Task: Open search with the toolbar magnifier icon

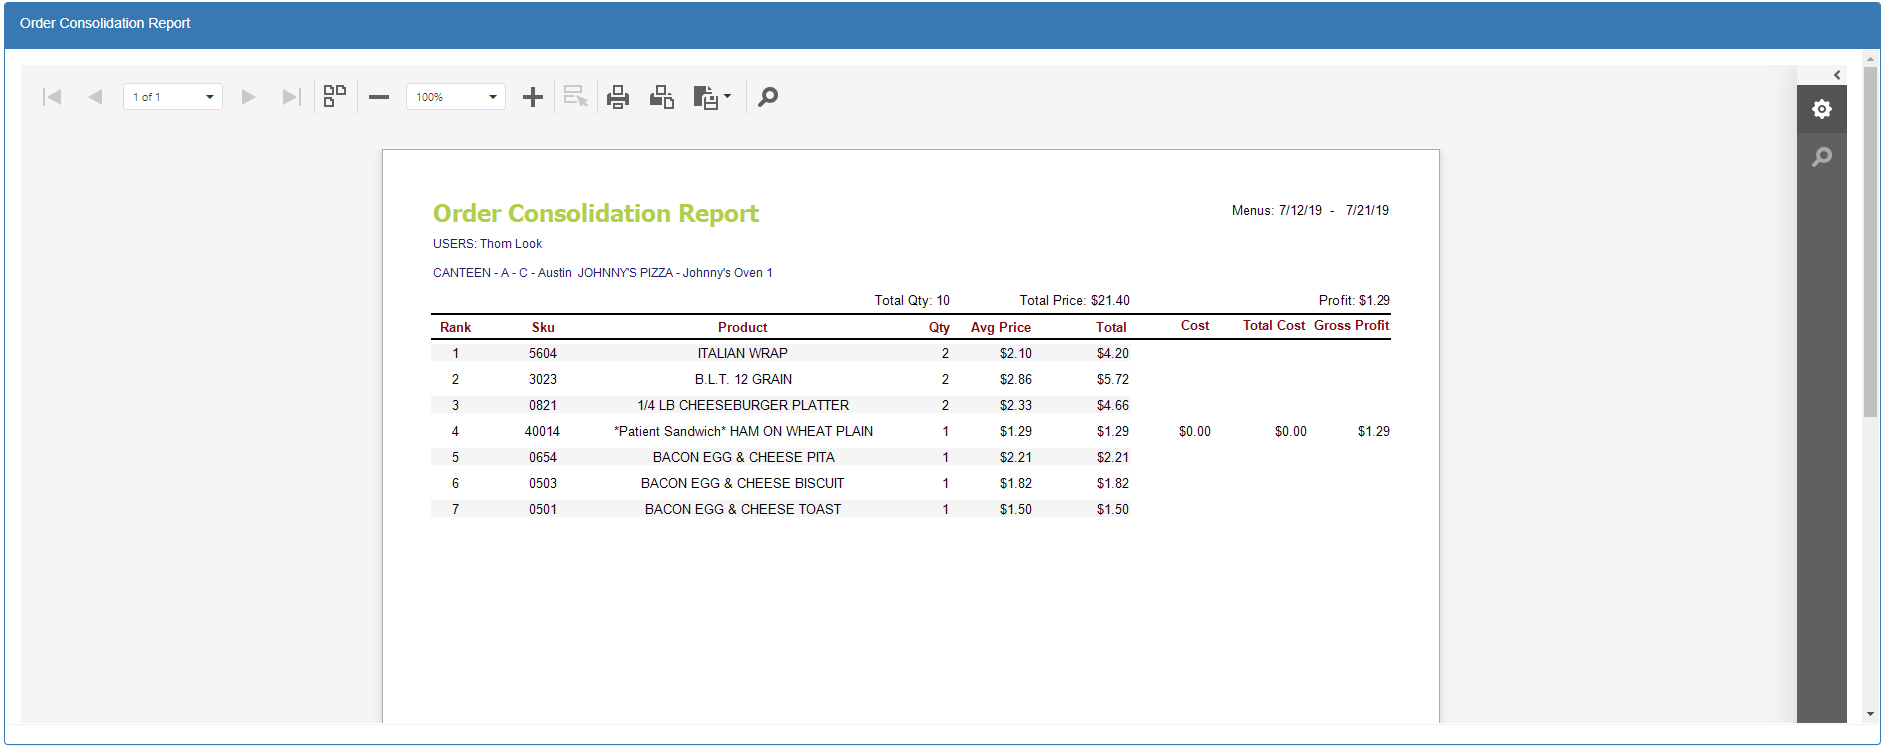Action: 768,97
